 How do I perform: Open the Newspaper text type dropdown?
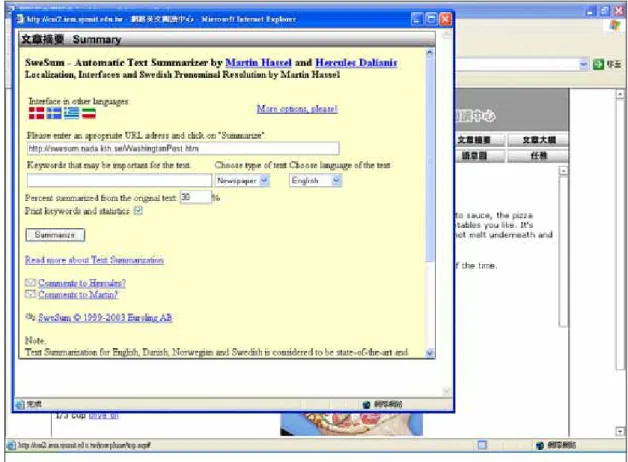242,181
